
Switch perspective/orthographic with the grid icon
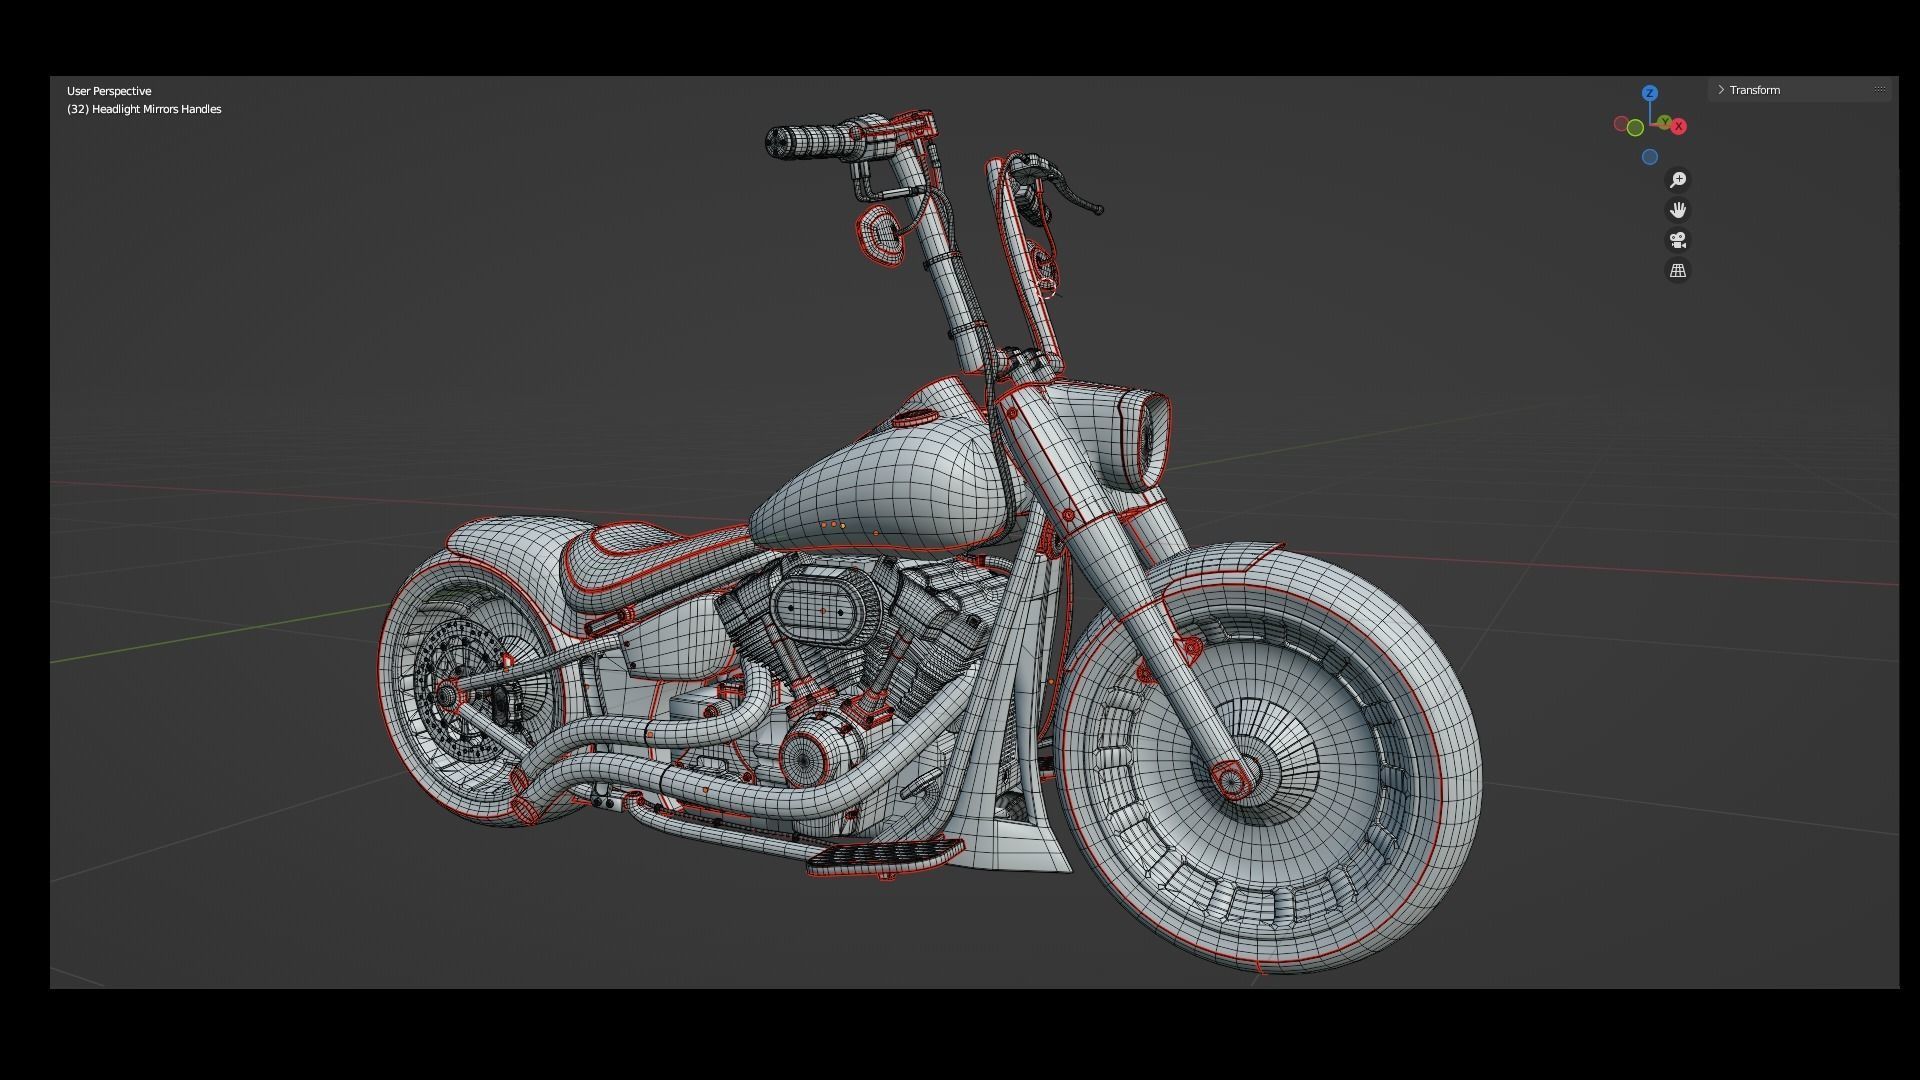(1678, 271)
